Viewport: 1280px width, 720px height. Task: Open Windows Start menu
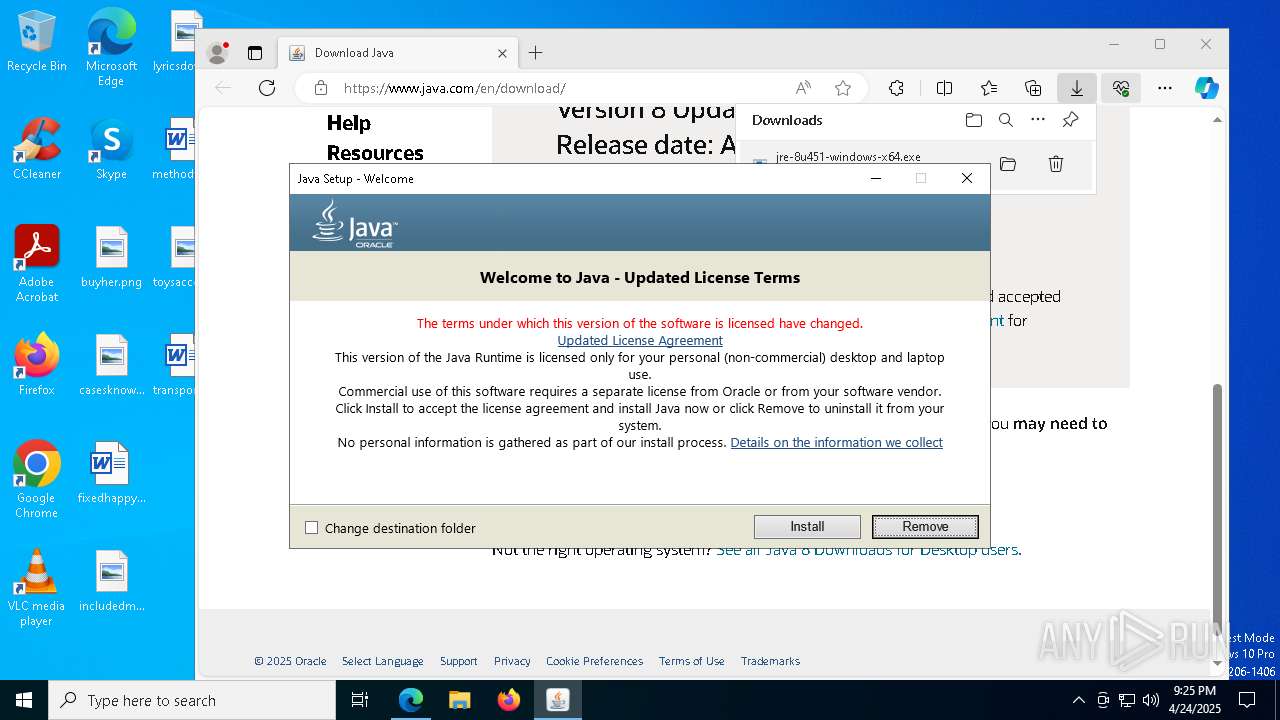click(x=23, y=700)
